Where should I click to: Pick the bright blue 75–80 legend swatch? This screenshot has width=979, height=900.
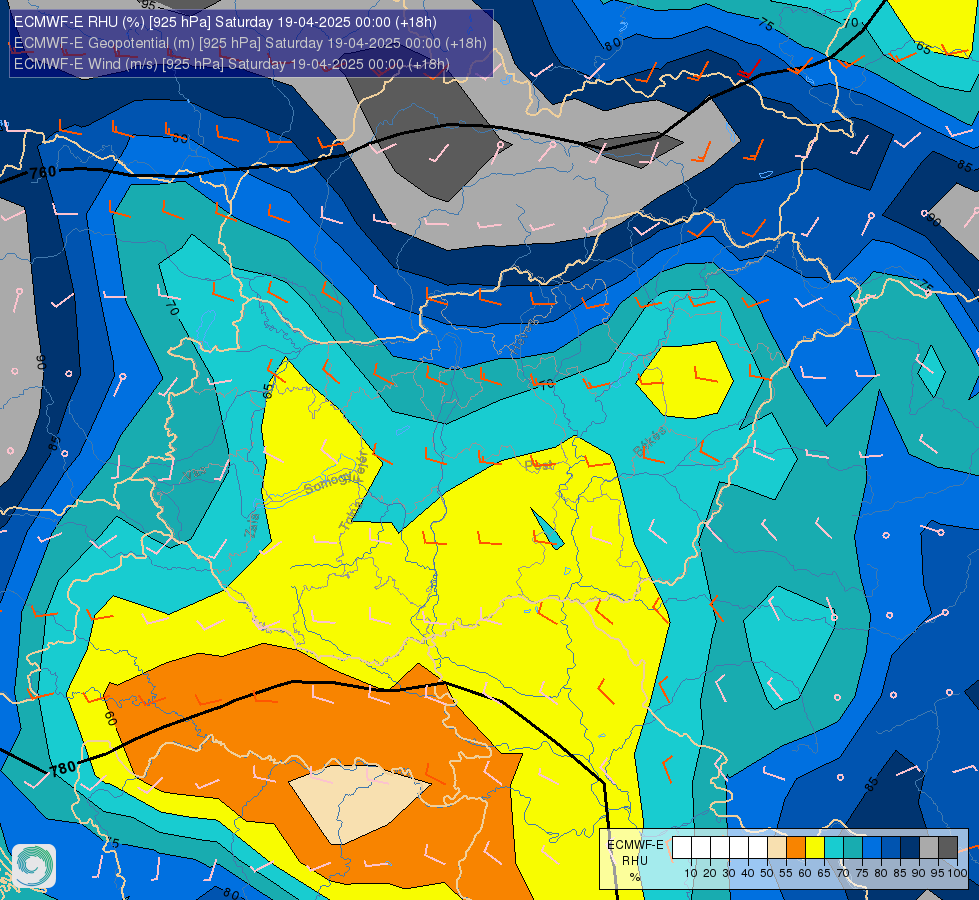point(872,848)
